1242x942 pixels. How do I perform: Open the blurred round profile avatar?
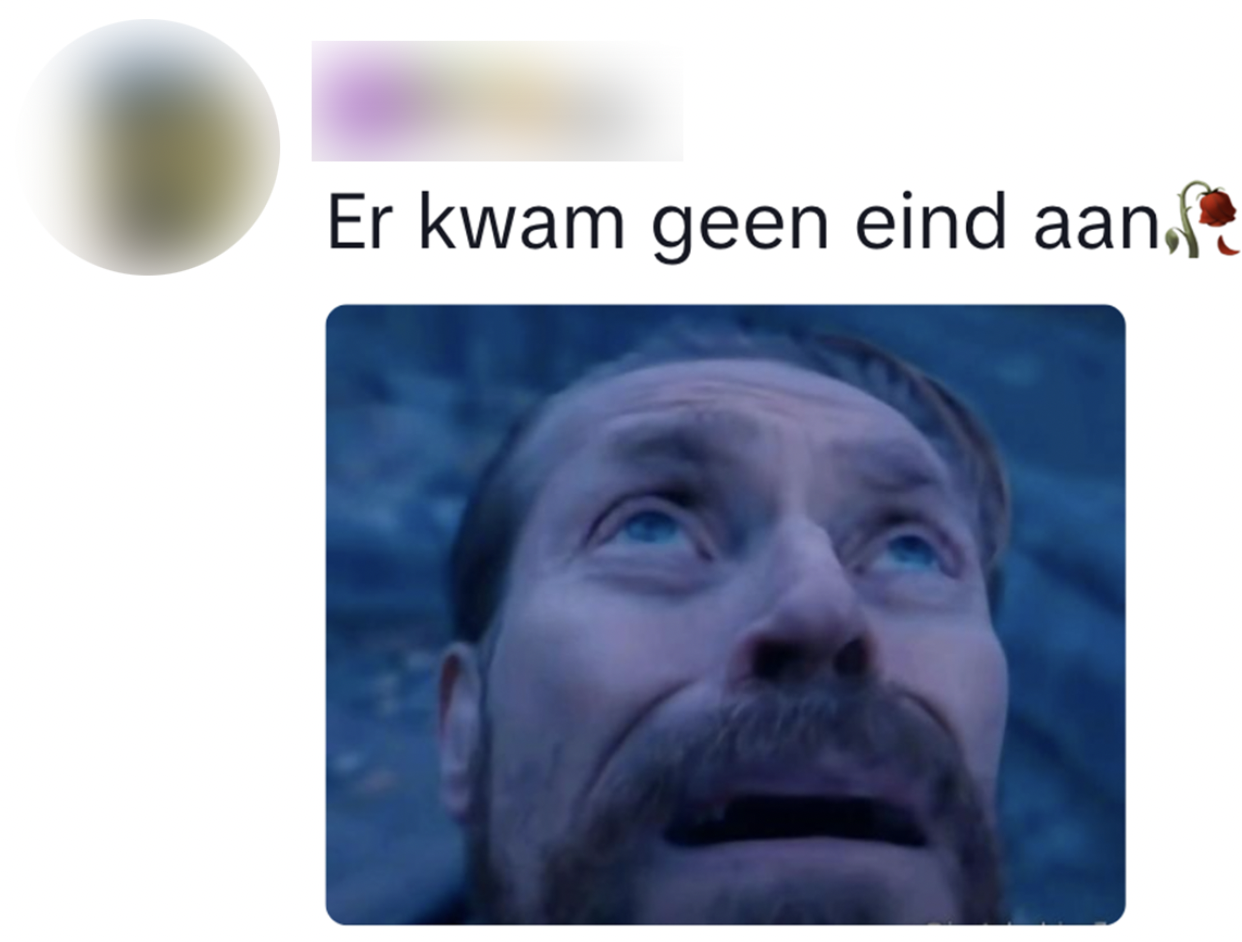(150, 147)
